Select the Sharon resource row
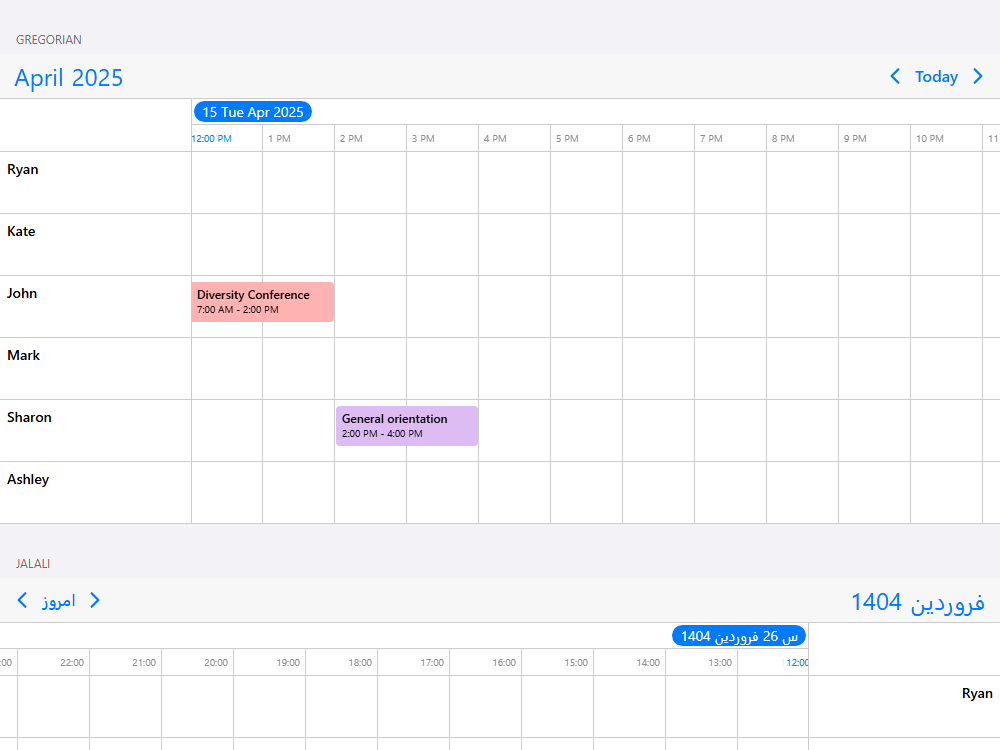Viewport: 1000px width, 750px height. tap(96, 430)
